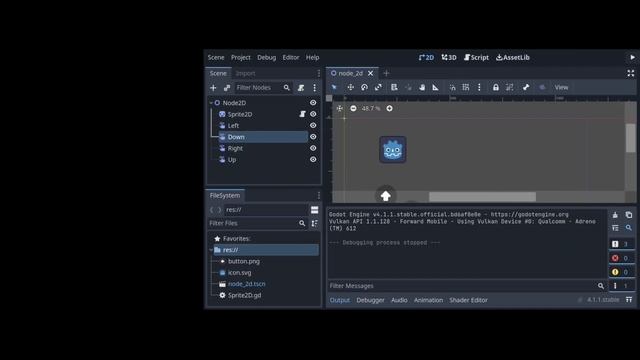Screen dimensions: 640x360
Task: Open extra scene tree options next to script icon
Action: 314,88
